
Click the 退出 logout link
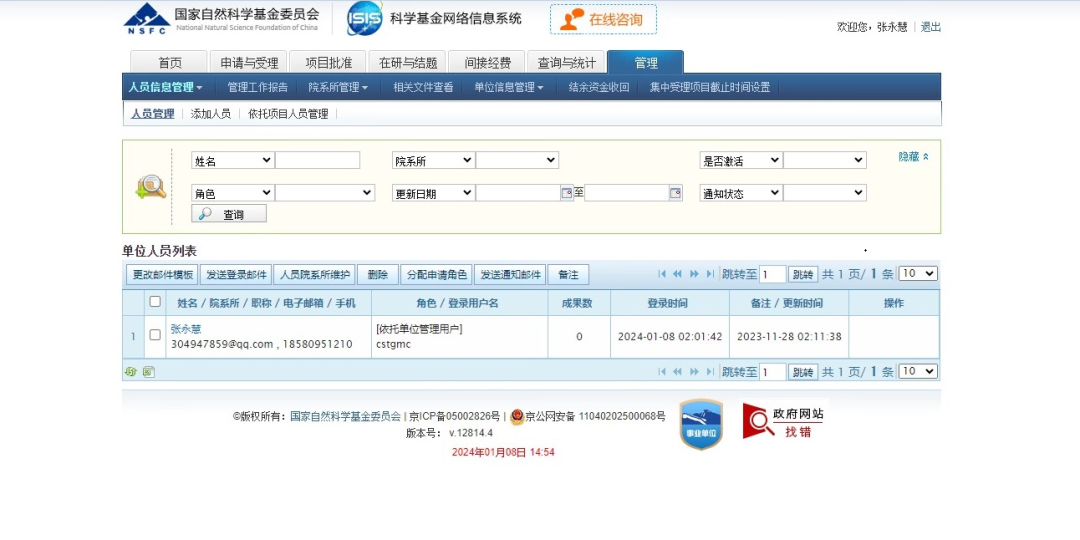[x=931, y=27]
